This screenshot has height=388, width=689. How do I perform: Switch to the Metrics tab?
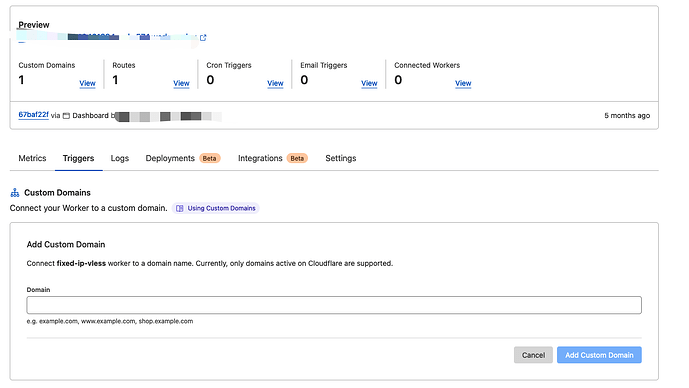point(32,158)
